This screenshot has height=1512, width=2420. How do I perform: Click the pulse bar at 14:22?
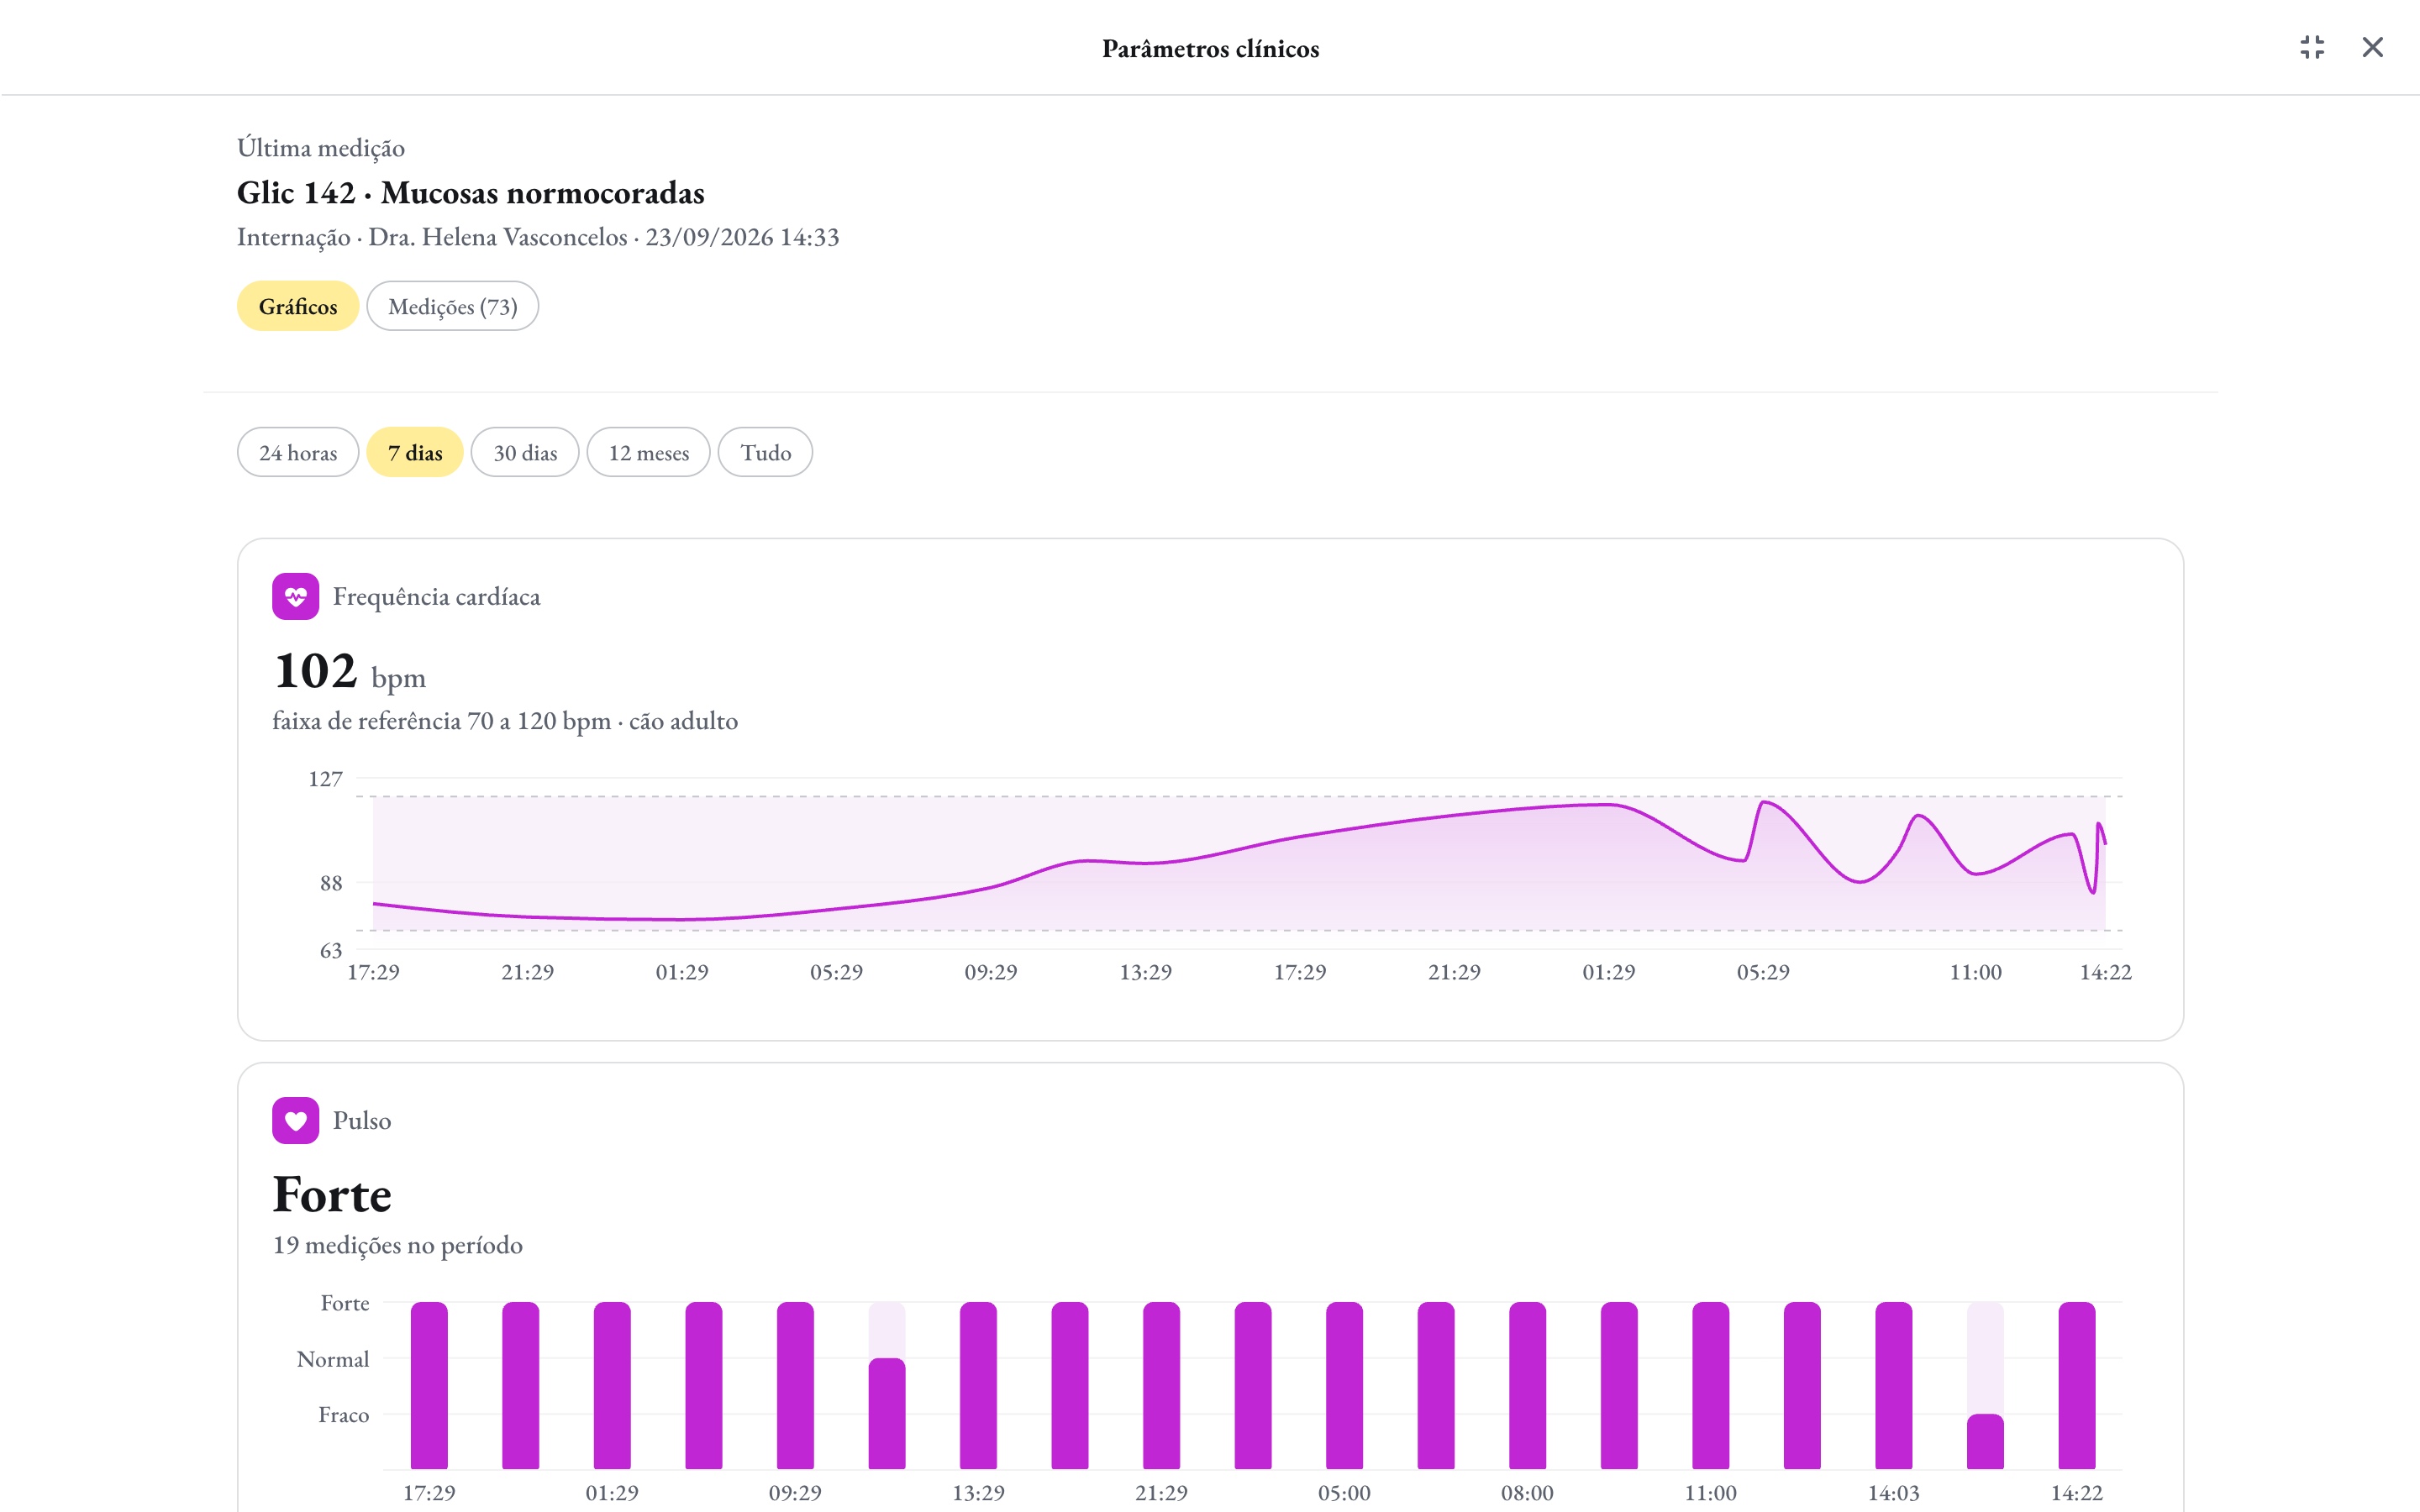tap(2076, 1385)
